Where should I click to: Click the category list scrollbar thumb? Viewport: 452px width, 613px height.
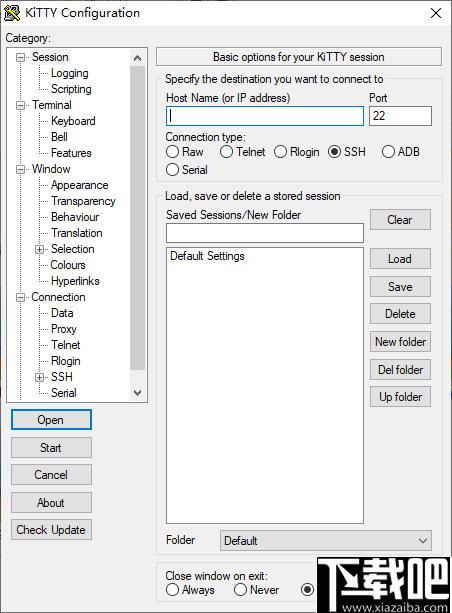click(x=137, y=218)
